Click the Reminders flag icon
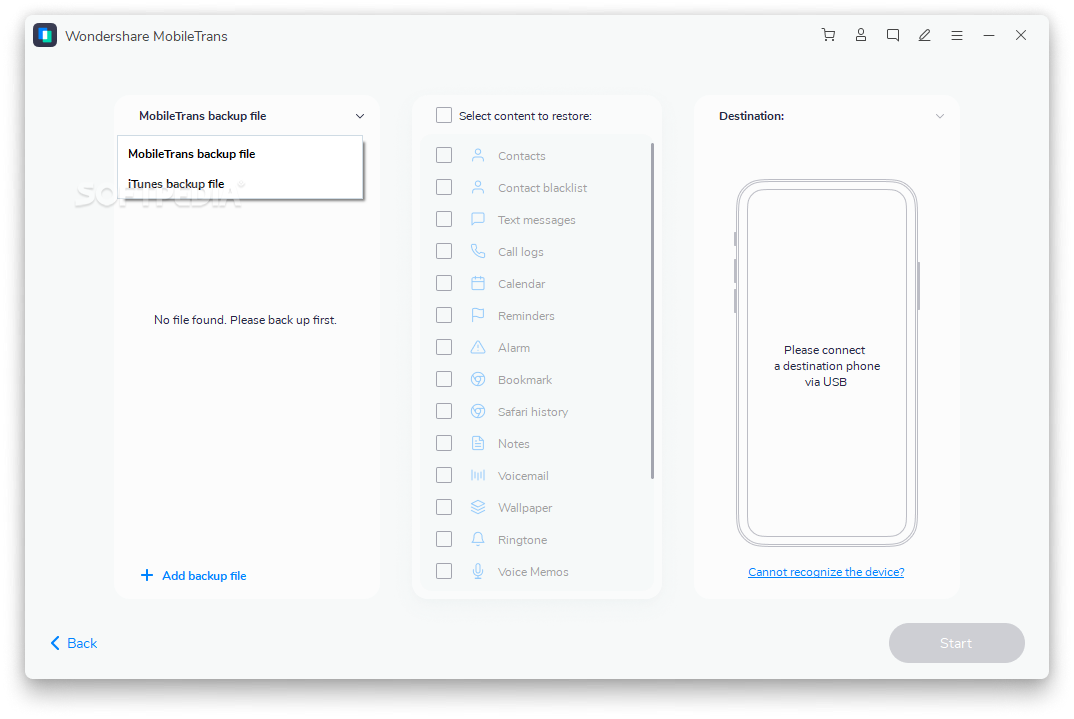 click(x=478, y=315)
